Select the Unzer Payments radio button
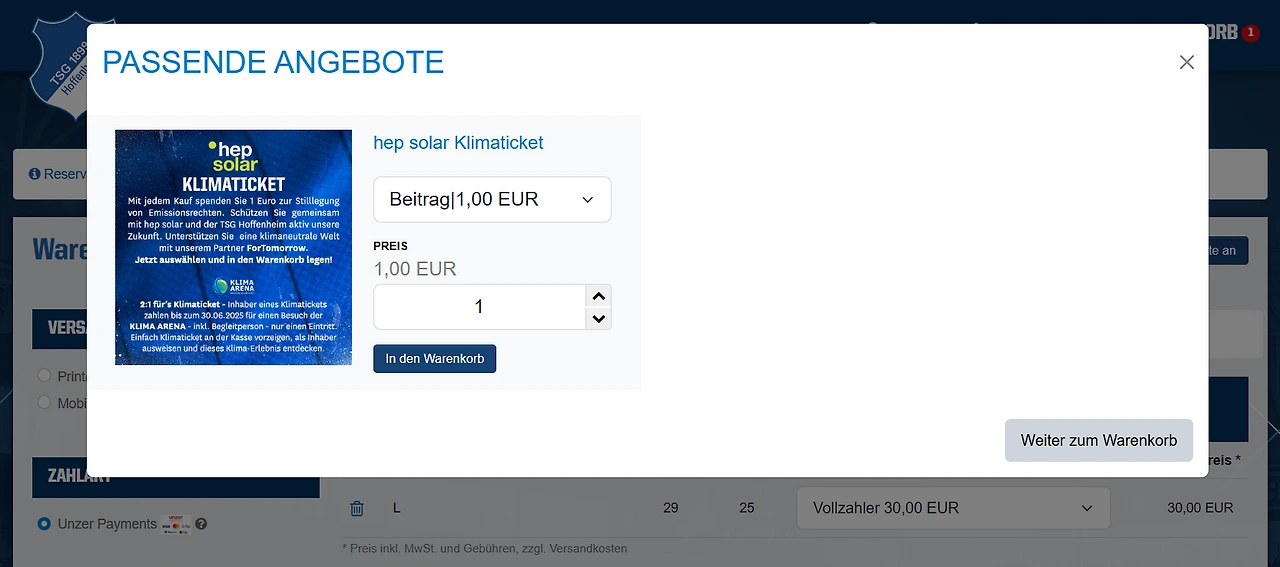Image resolution: width=1280 pixels, height=567 pixels. 44,524
